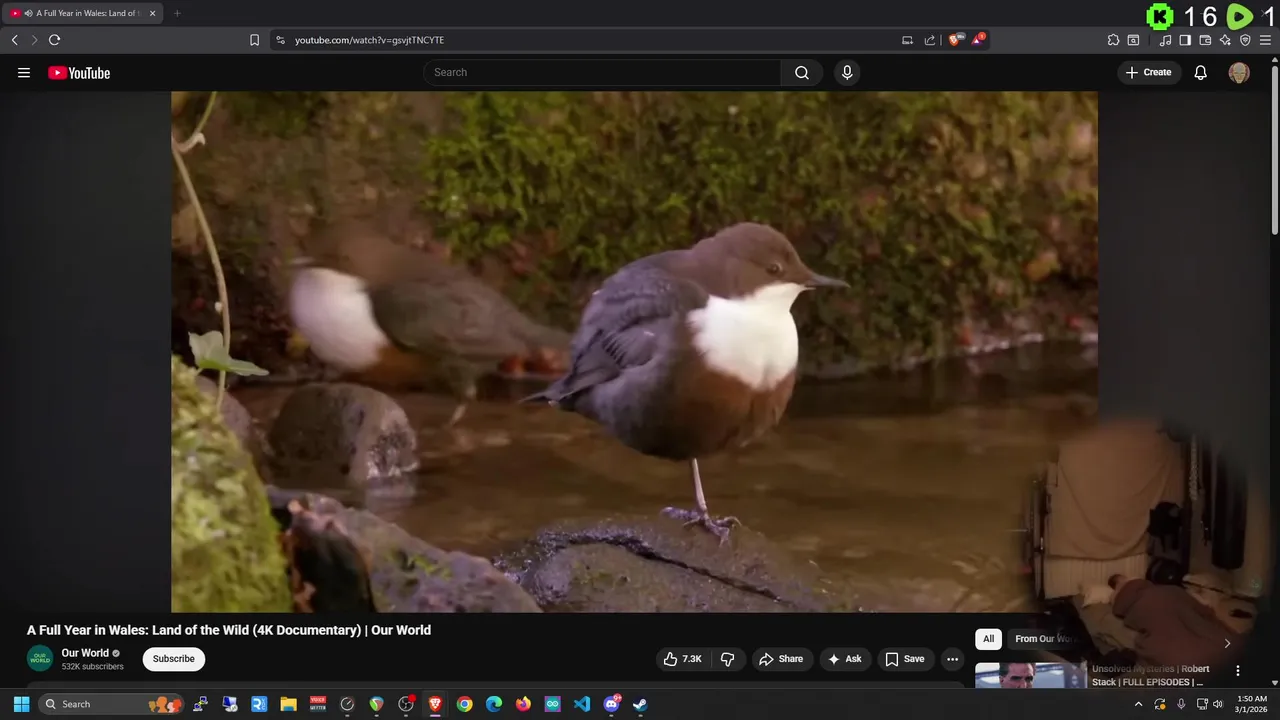This screenshot has height=720, width=1280.
Task: Open Steam from the taskbar
Action: [x=640, y=704]
